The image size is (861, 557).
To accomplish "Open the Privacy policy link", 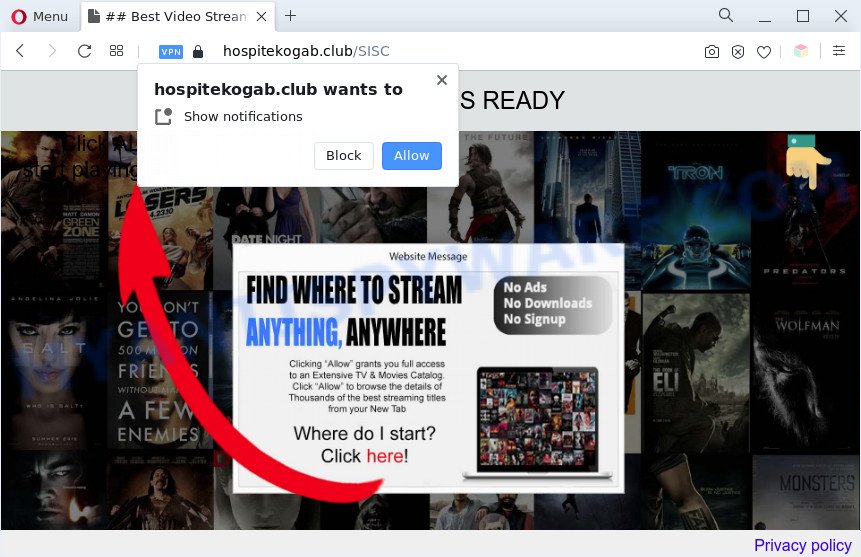I will (802, 545).
